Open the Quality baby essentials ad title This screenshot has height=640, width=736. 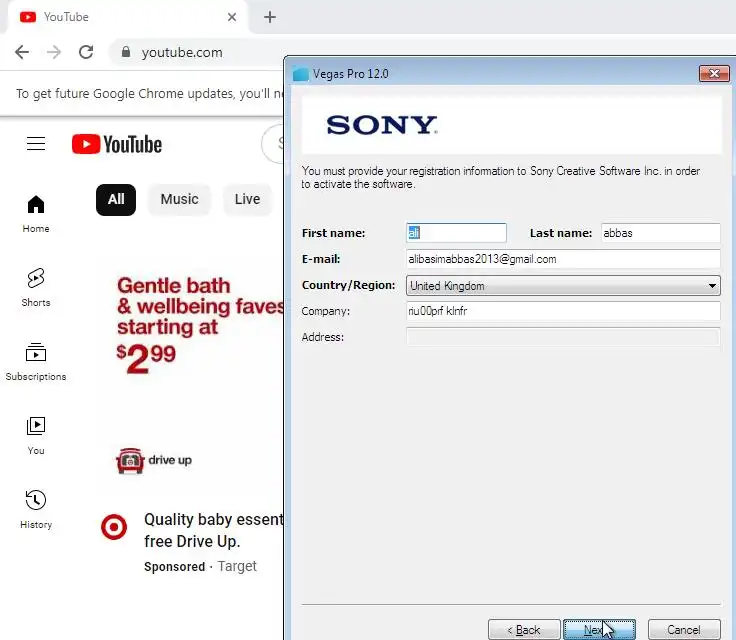[x=214, y=530]
